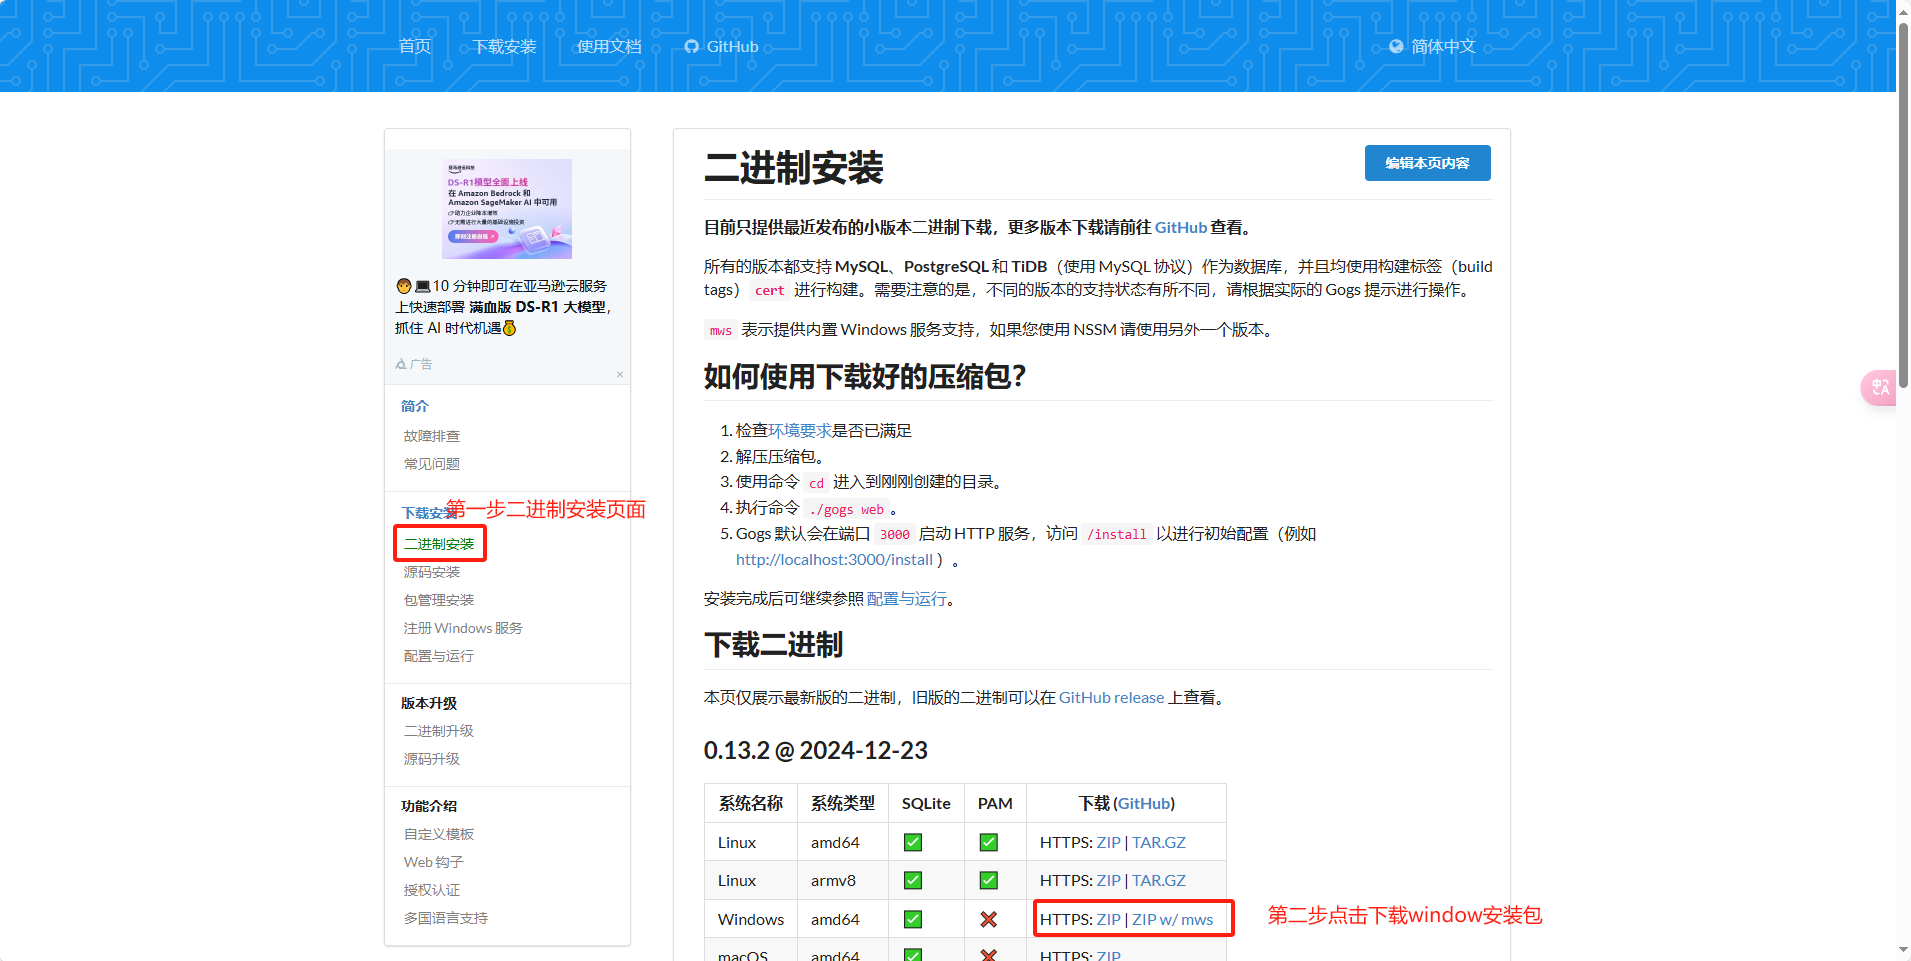
Task: Open 使用文档 in the top navigation
Action: coord(609,46)
